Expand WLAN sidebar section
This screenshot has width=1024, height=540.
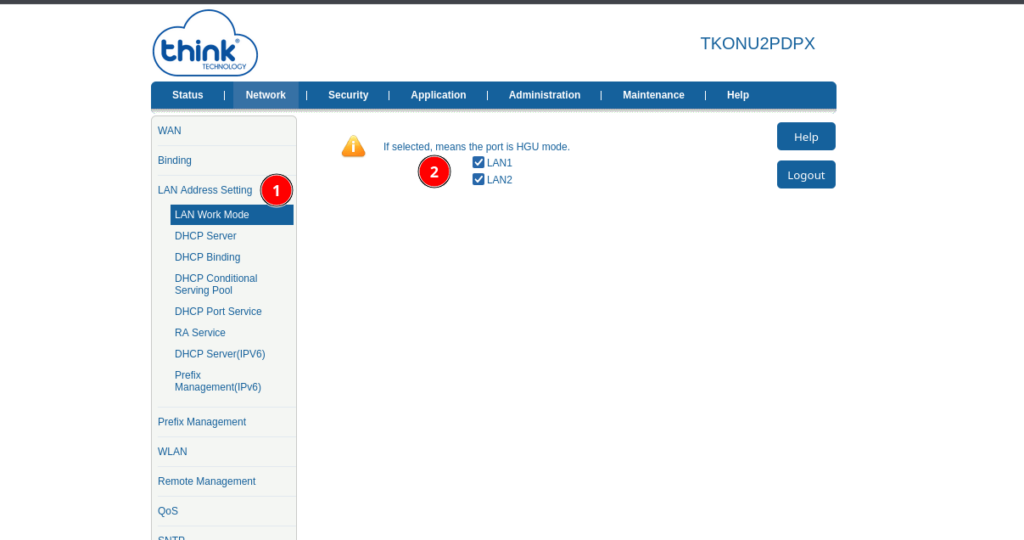(x=172, y=451)
